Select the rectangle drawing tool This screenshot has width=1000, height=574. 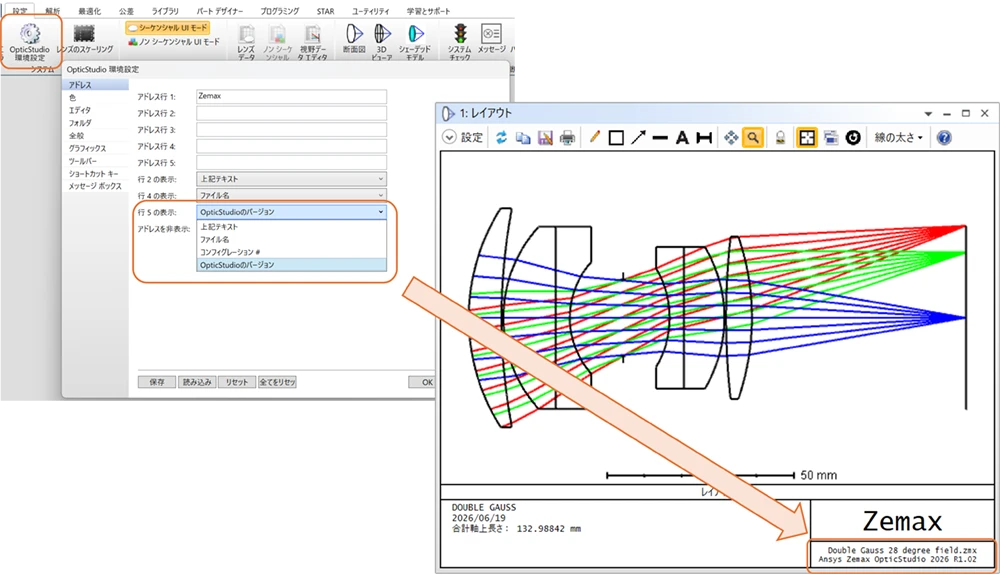pyautogui.click(x=616, y=137)
